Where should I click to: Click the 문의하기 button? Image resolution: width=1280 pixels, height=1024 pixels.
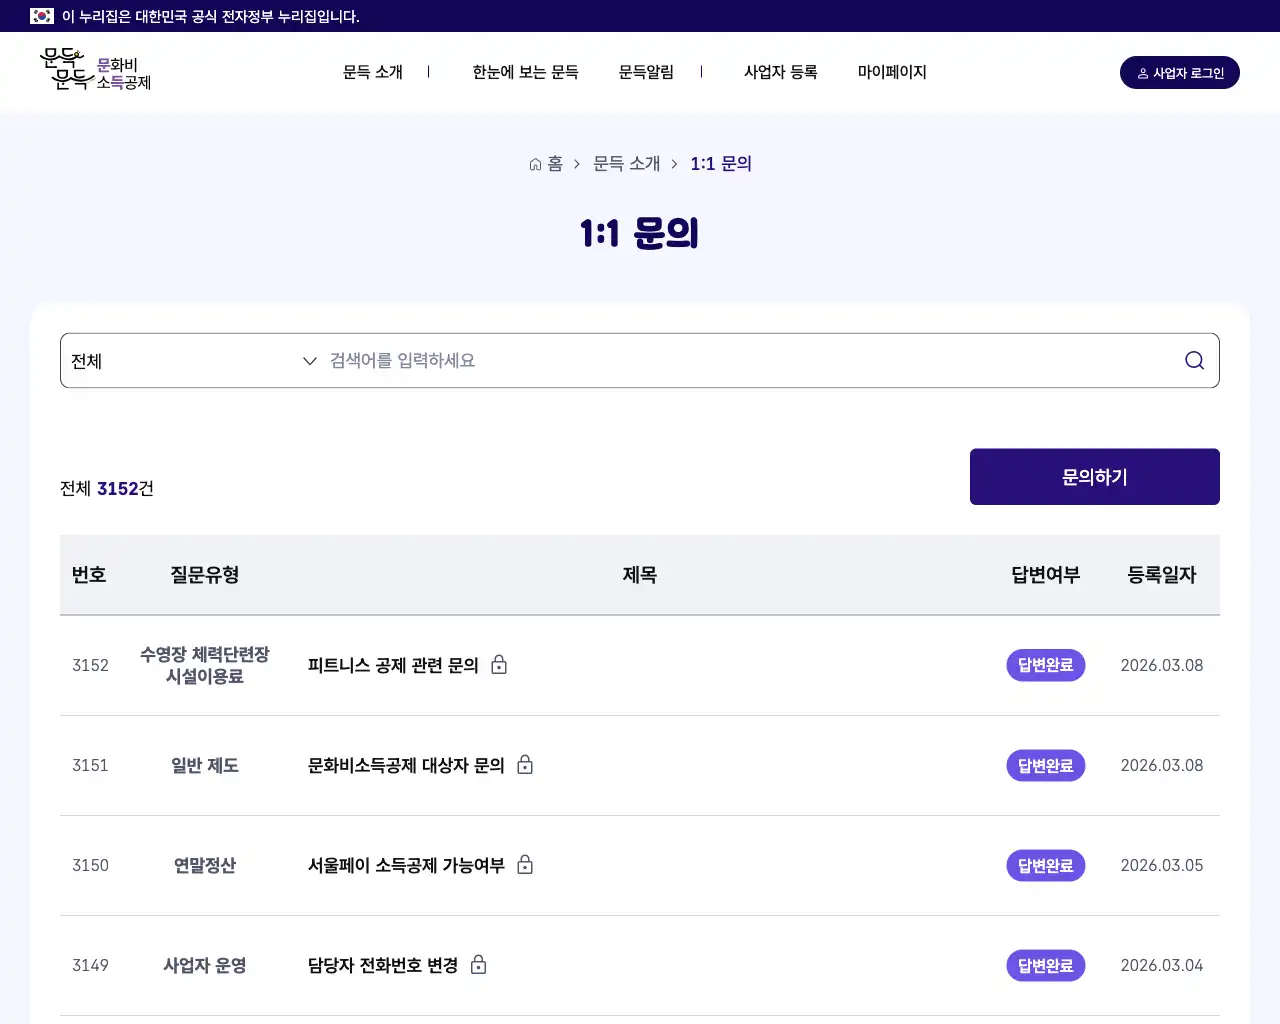[1094, 476]
